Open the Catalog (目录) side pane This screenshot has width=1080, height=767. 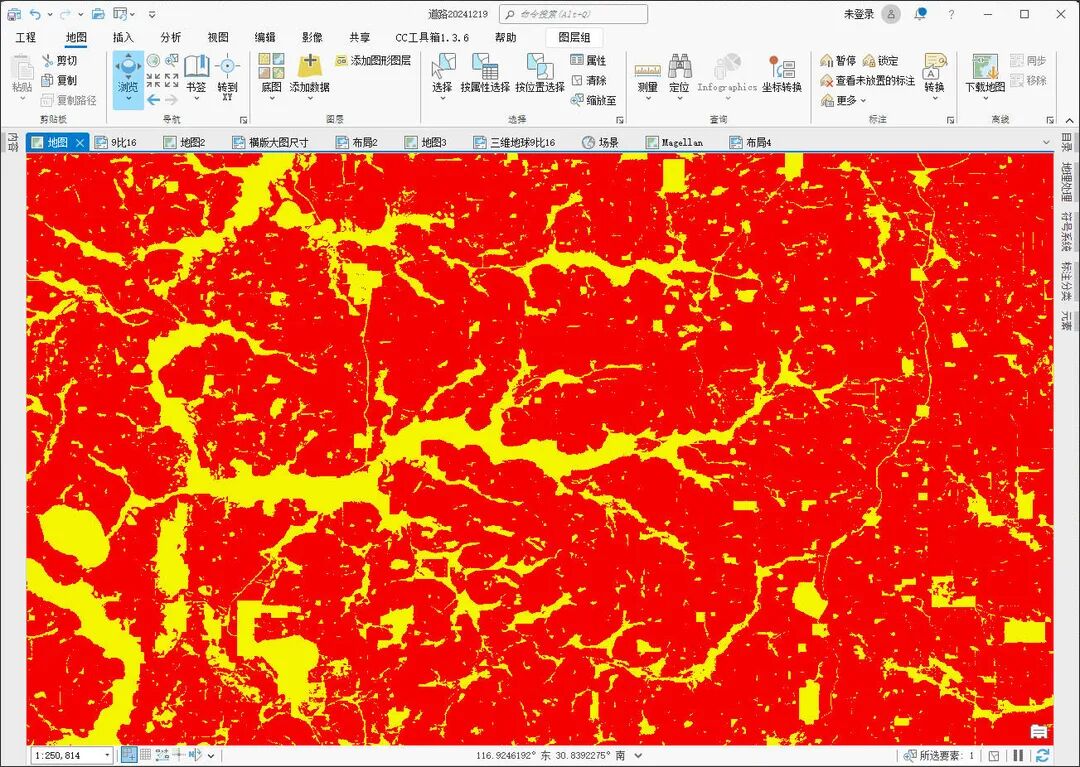point(1066,143)
